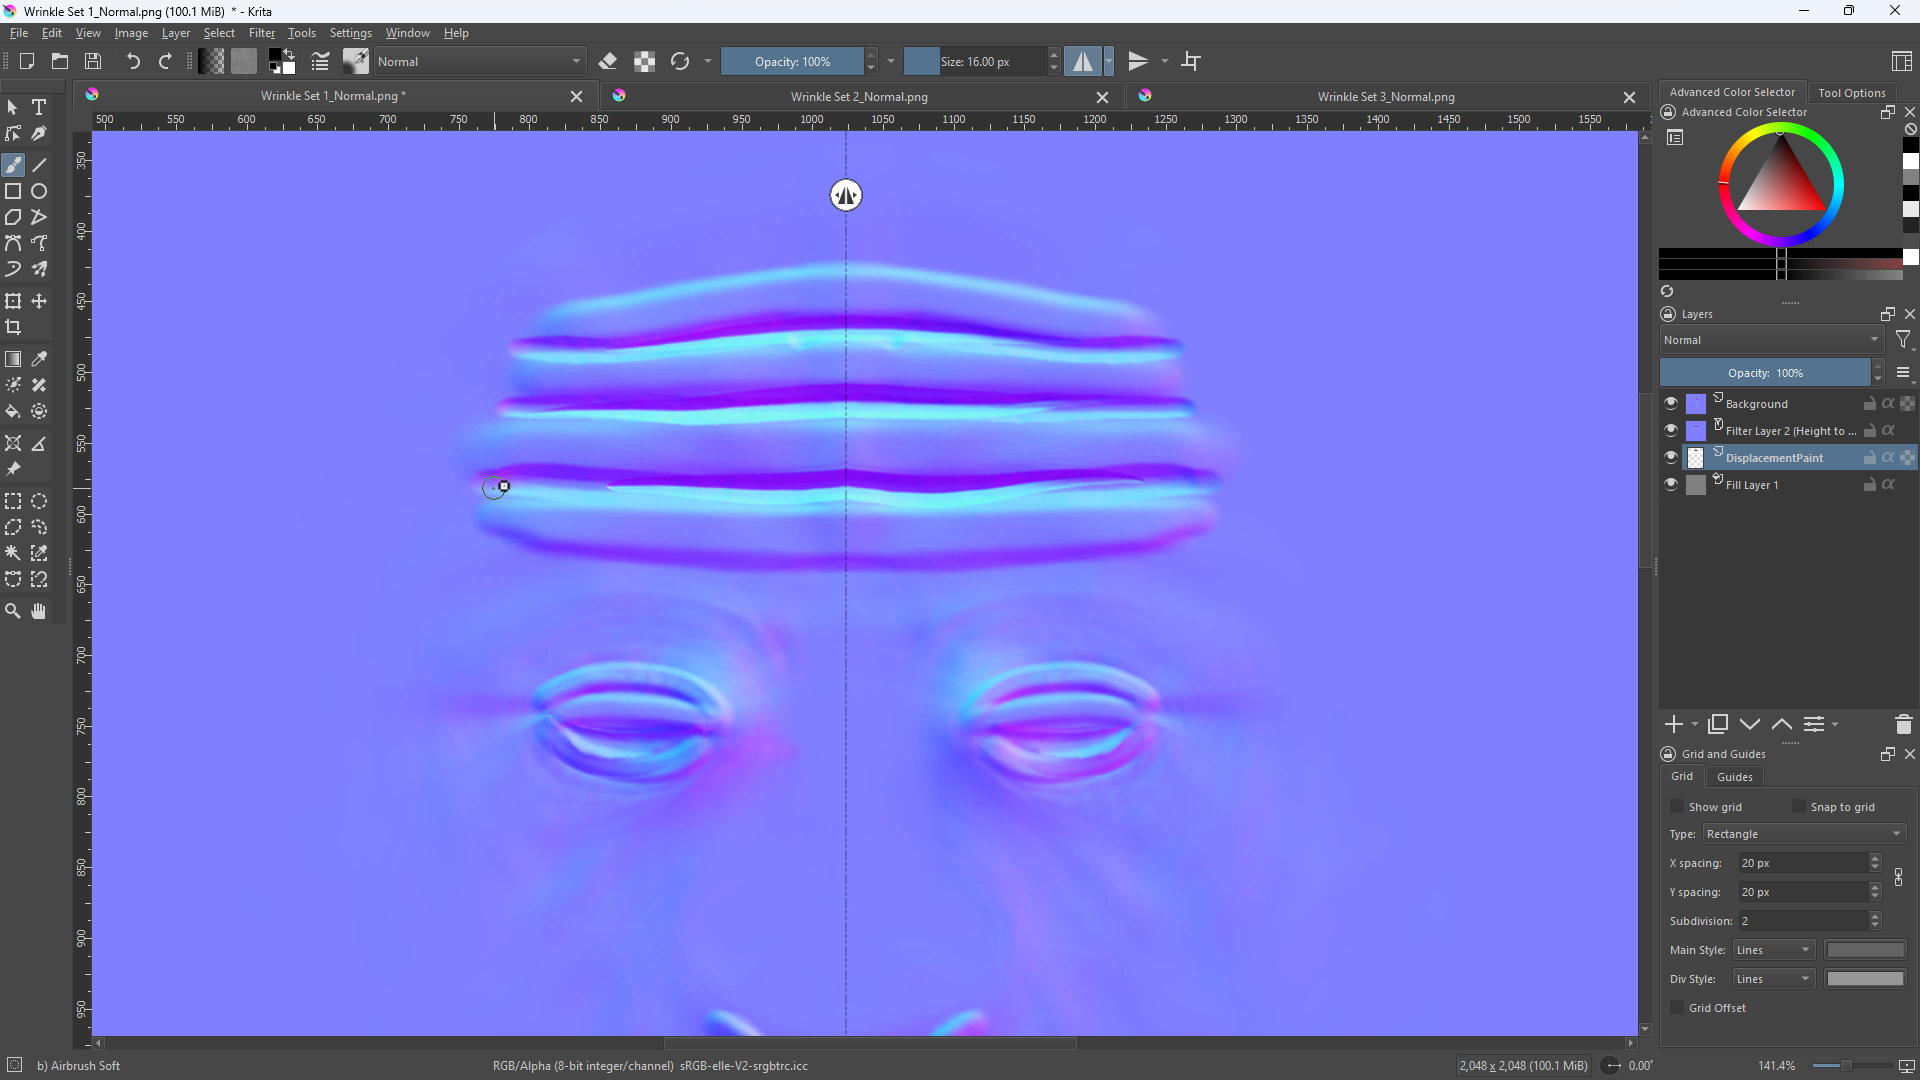Select the Fill bucket tool
The width and height of the screenshot is (1920, 1080).
(x=13, y=411)
